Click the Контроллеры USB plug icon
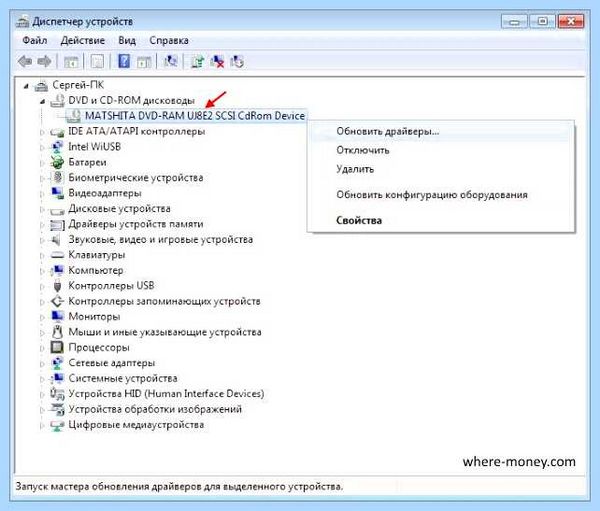Image resolution: width=600 pixels, height=511 pixels. [x=57, y=286]
